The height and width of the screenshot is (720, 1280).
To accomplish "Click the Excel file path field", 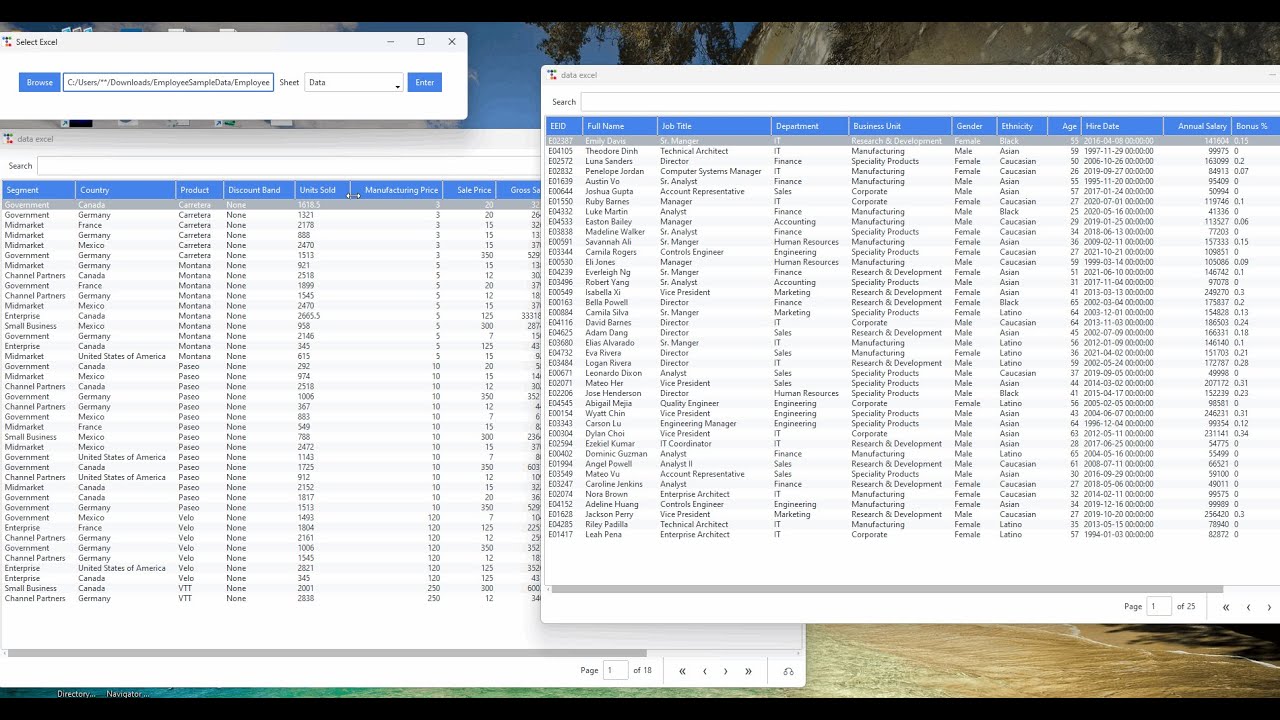I will [x=168, y=83].
